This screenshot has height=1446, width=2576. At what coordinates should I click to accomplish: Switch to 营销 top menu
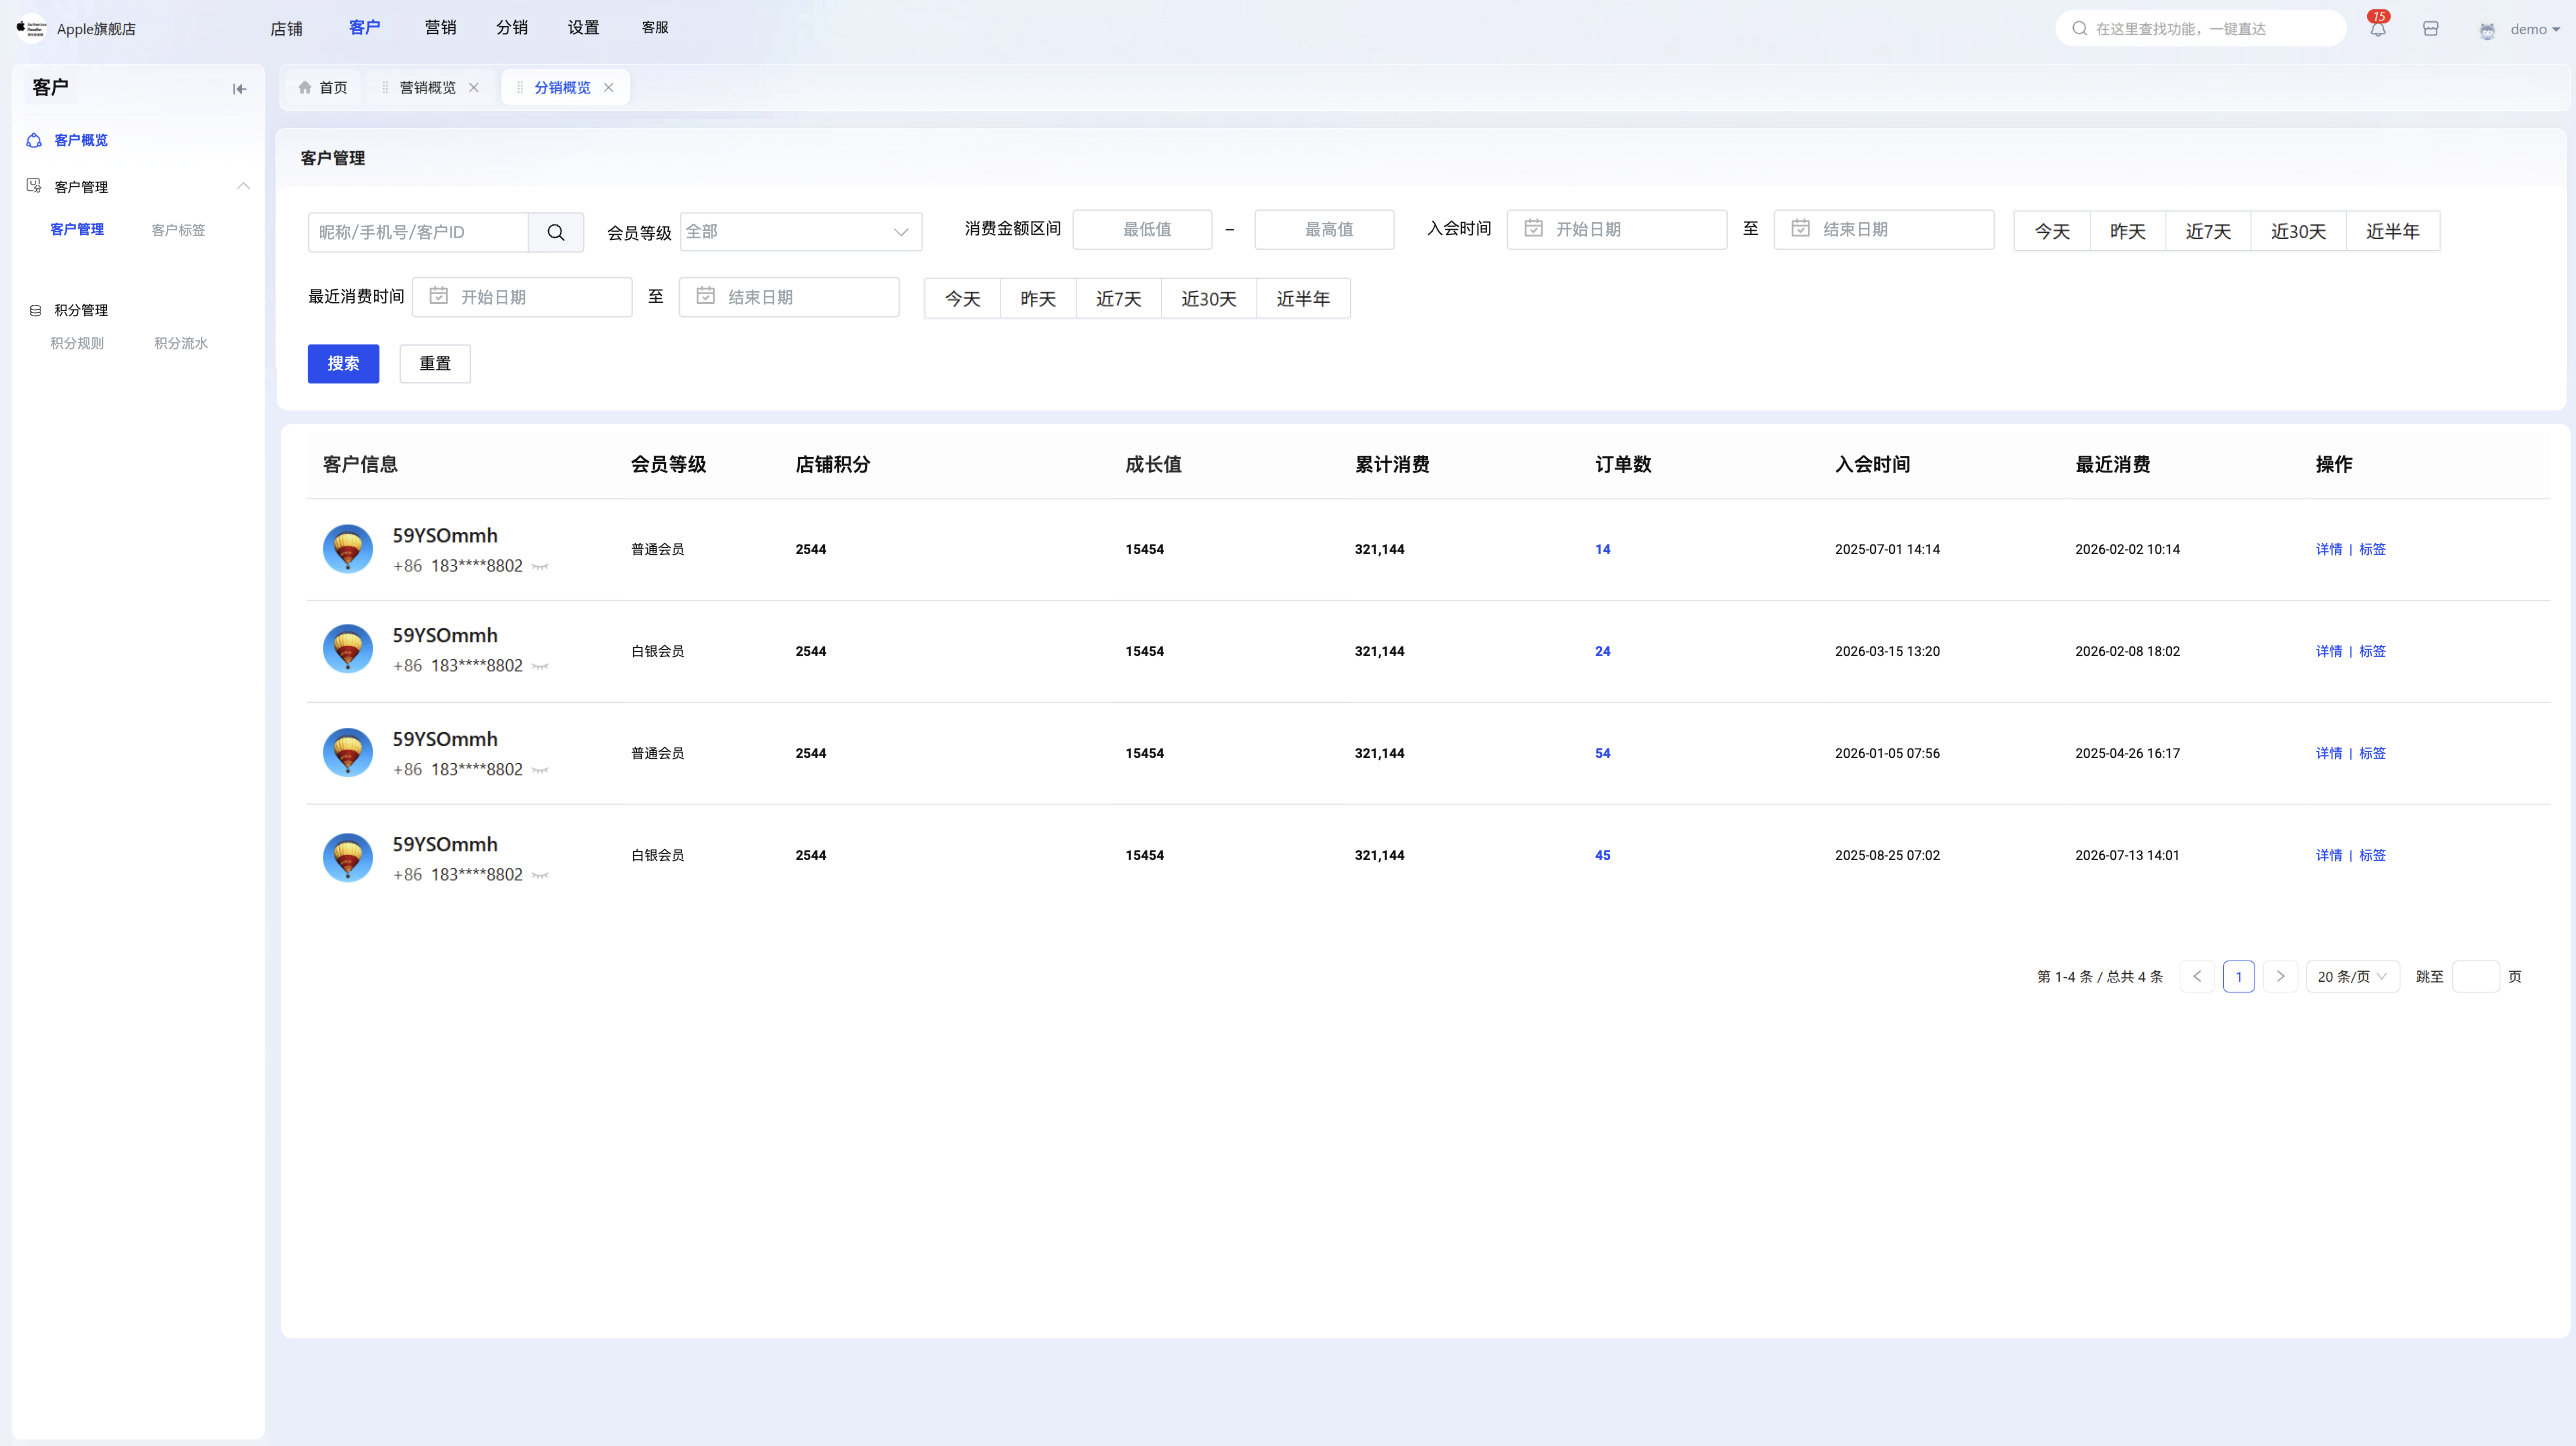point(440,28)
